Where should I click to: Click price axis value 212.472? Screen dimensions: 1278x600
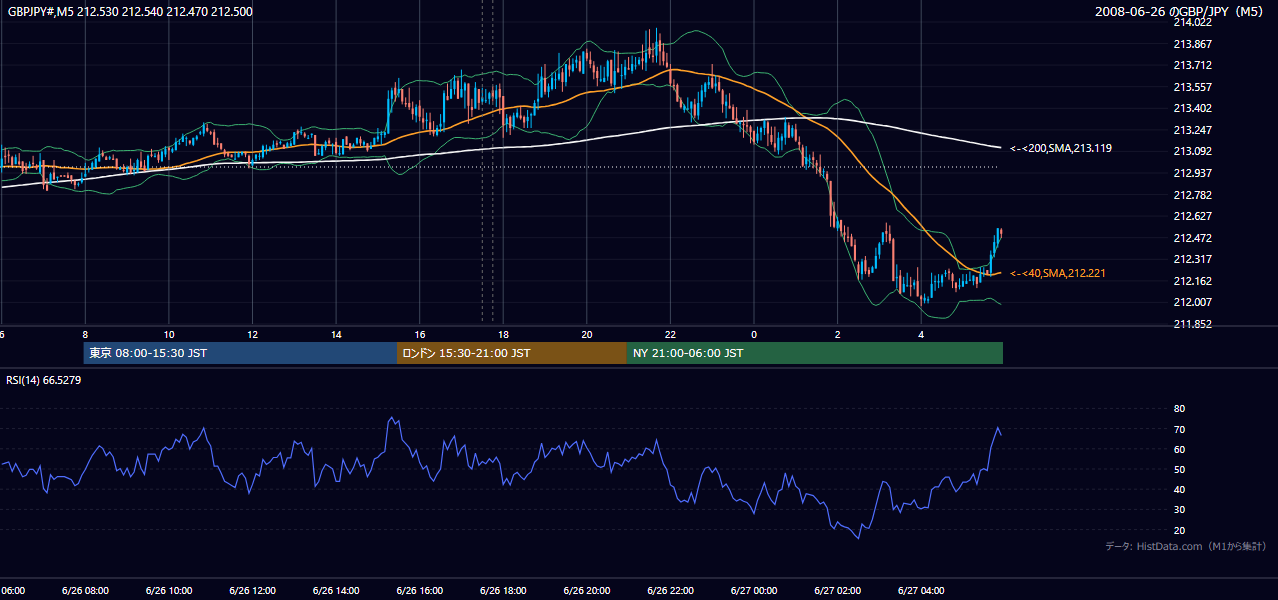(x=1191, y=238)
